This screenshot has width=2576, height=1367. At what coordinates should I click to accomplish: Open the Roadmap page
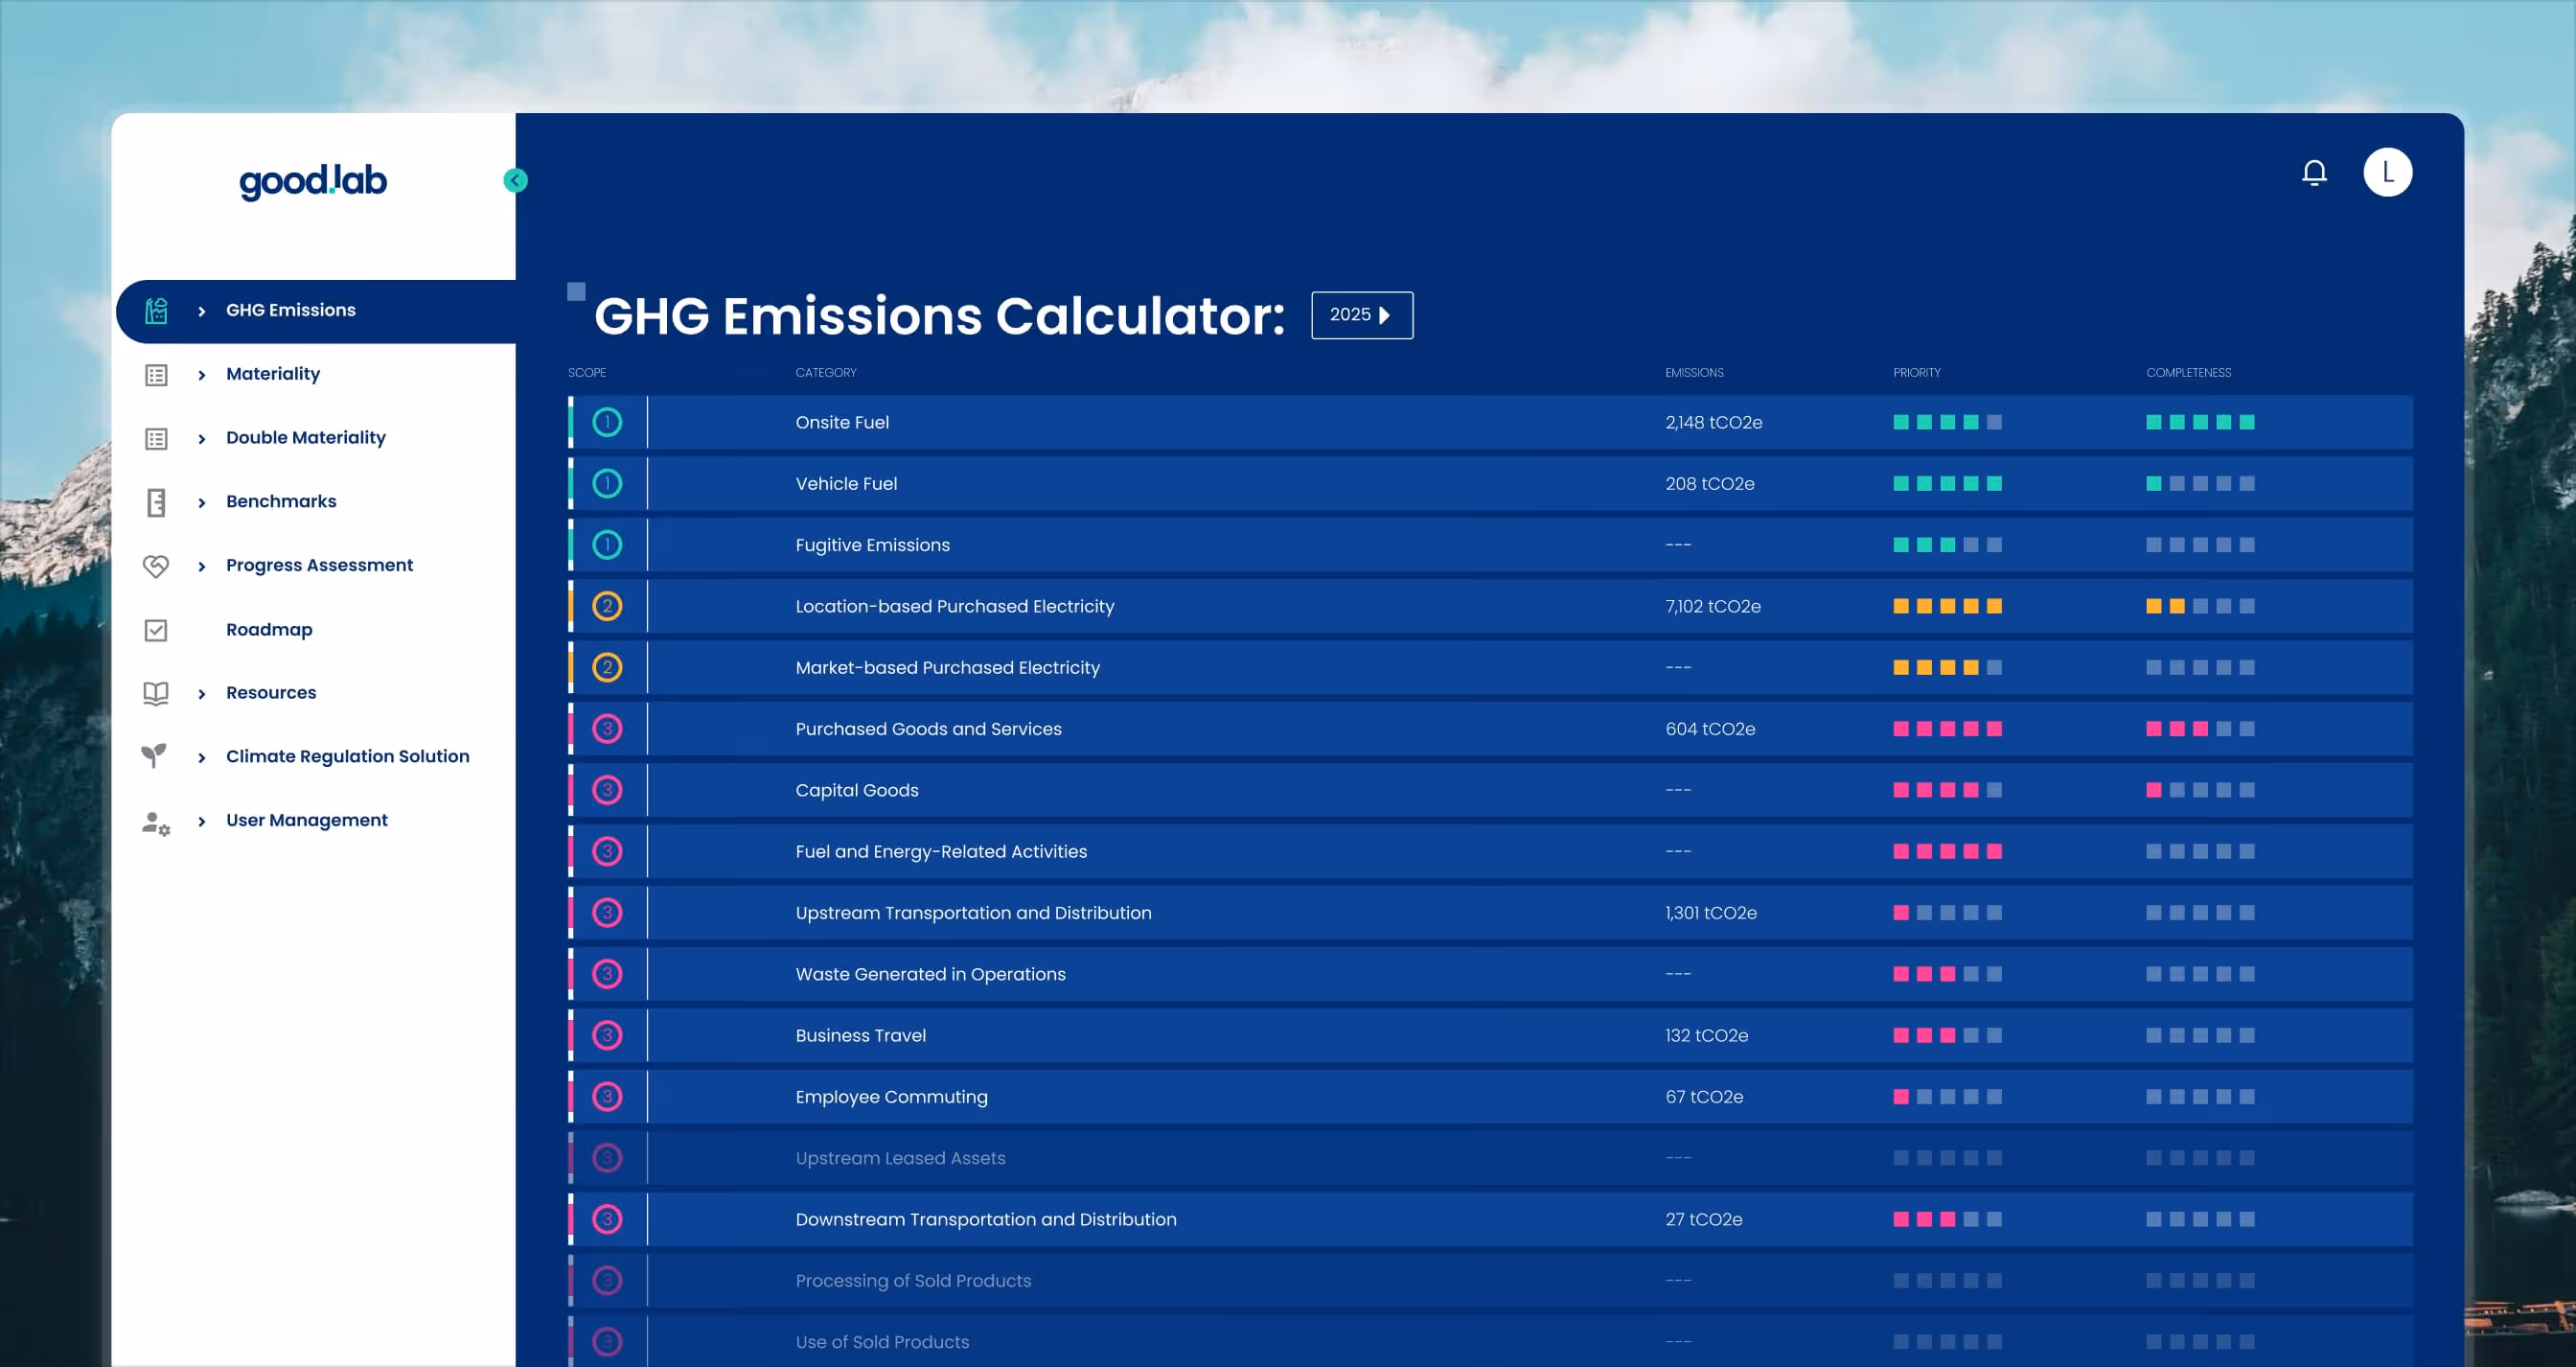click(x=269, y=629)
